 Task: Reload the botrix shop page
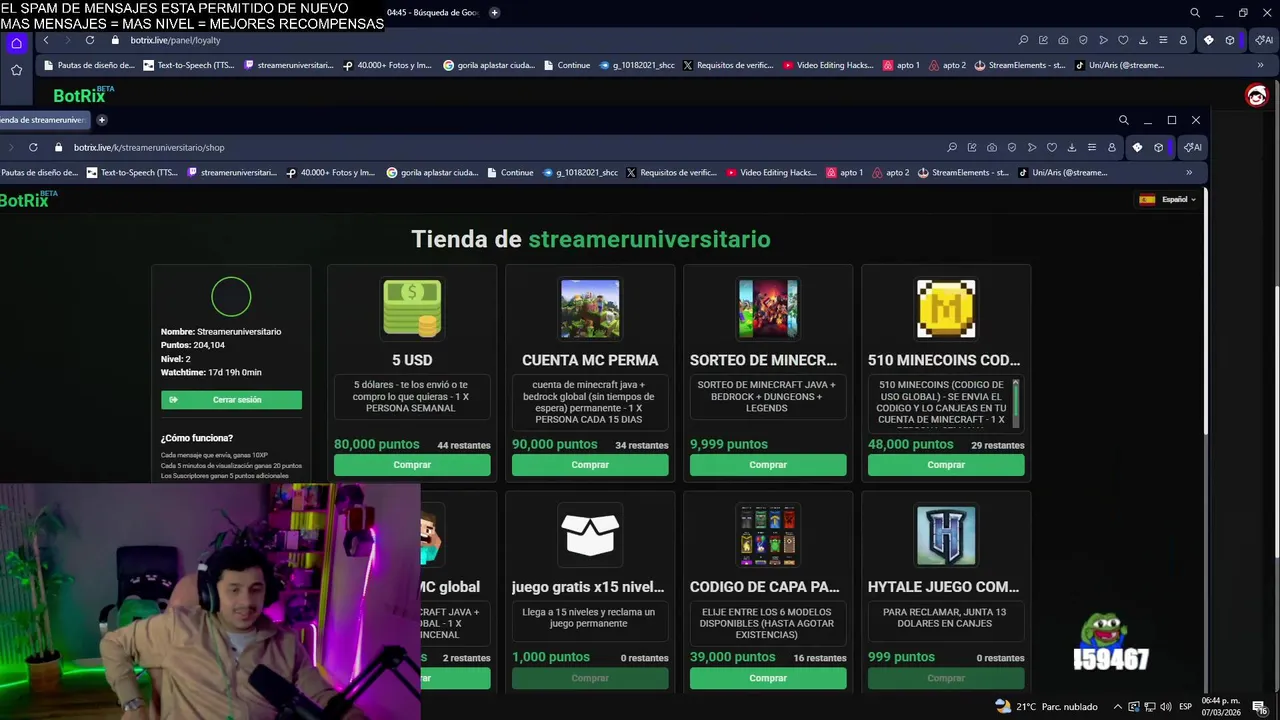click(x=33, y=147)
